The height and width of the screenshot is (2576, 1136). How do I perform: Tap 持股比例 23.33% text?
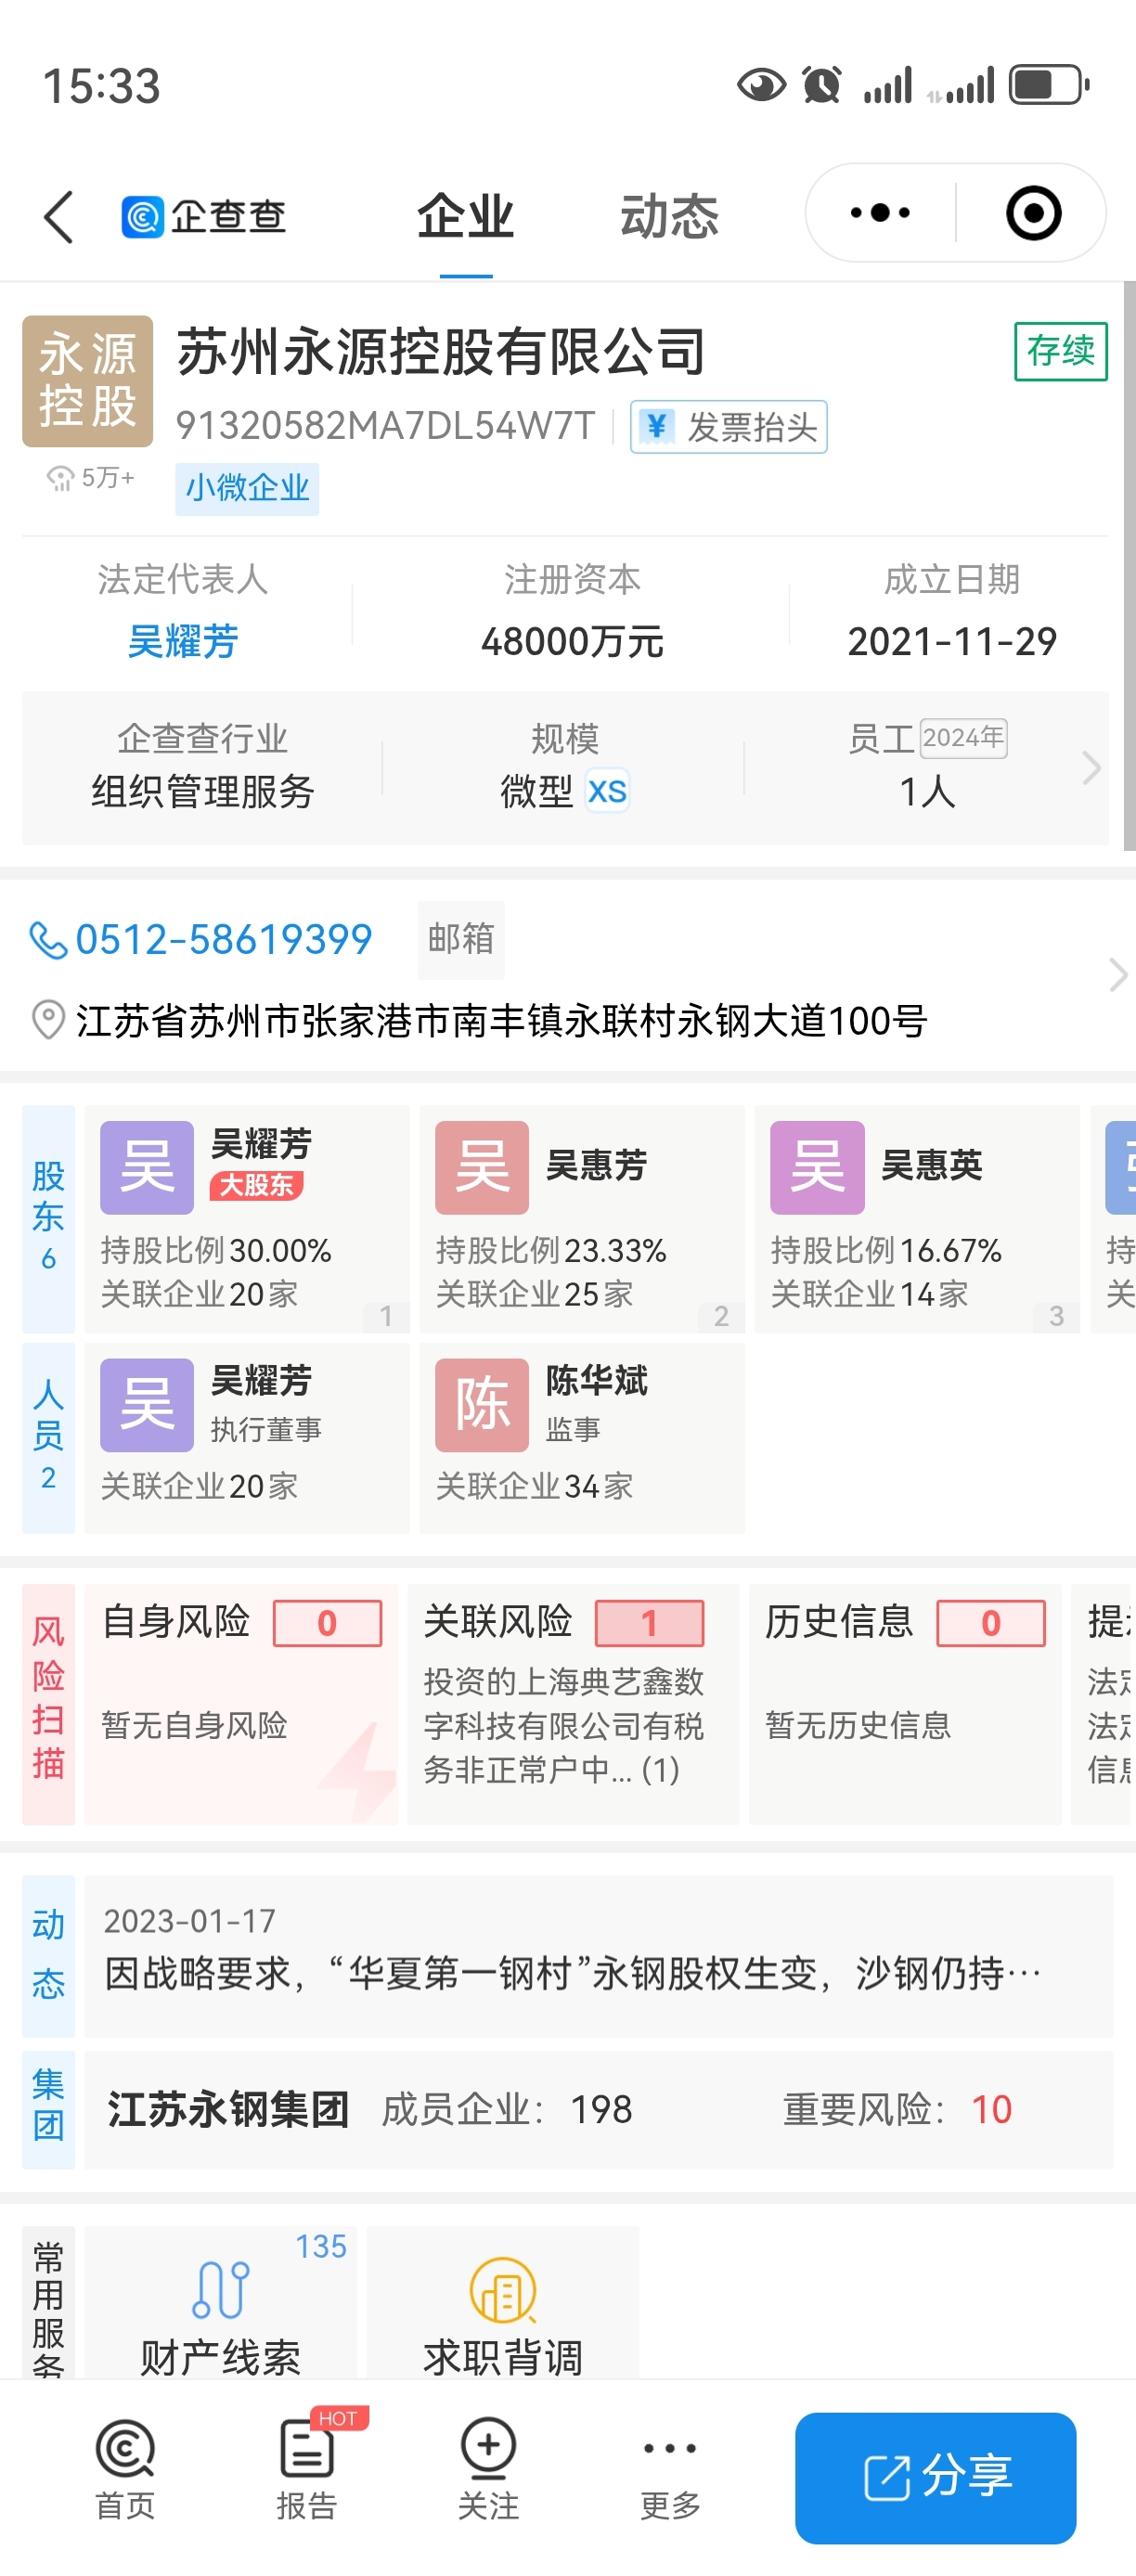coord(551,1250)
